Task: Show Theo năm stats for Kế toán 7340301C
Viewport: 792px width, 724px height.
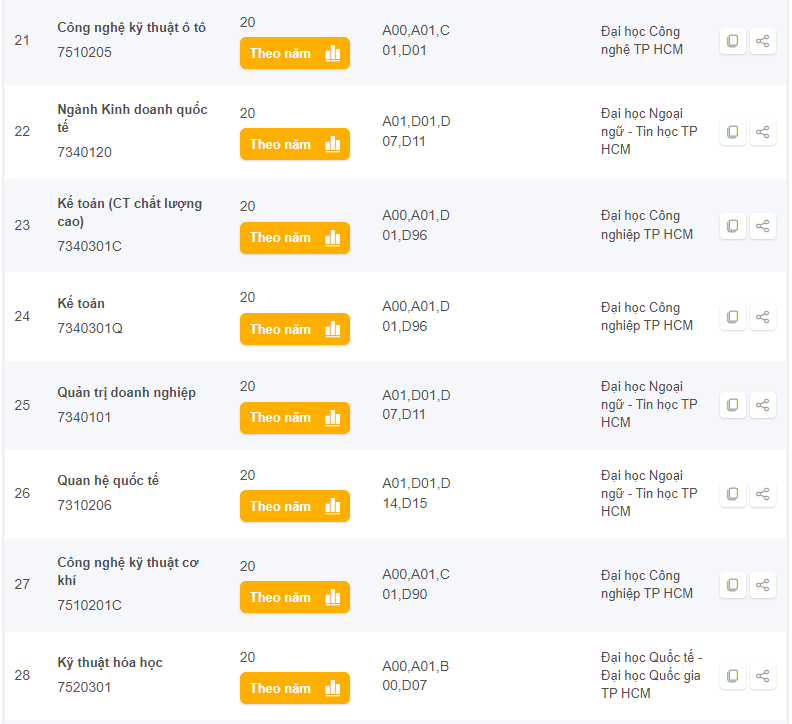Action: (295, 237)
